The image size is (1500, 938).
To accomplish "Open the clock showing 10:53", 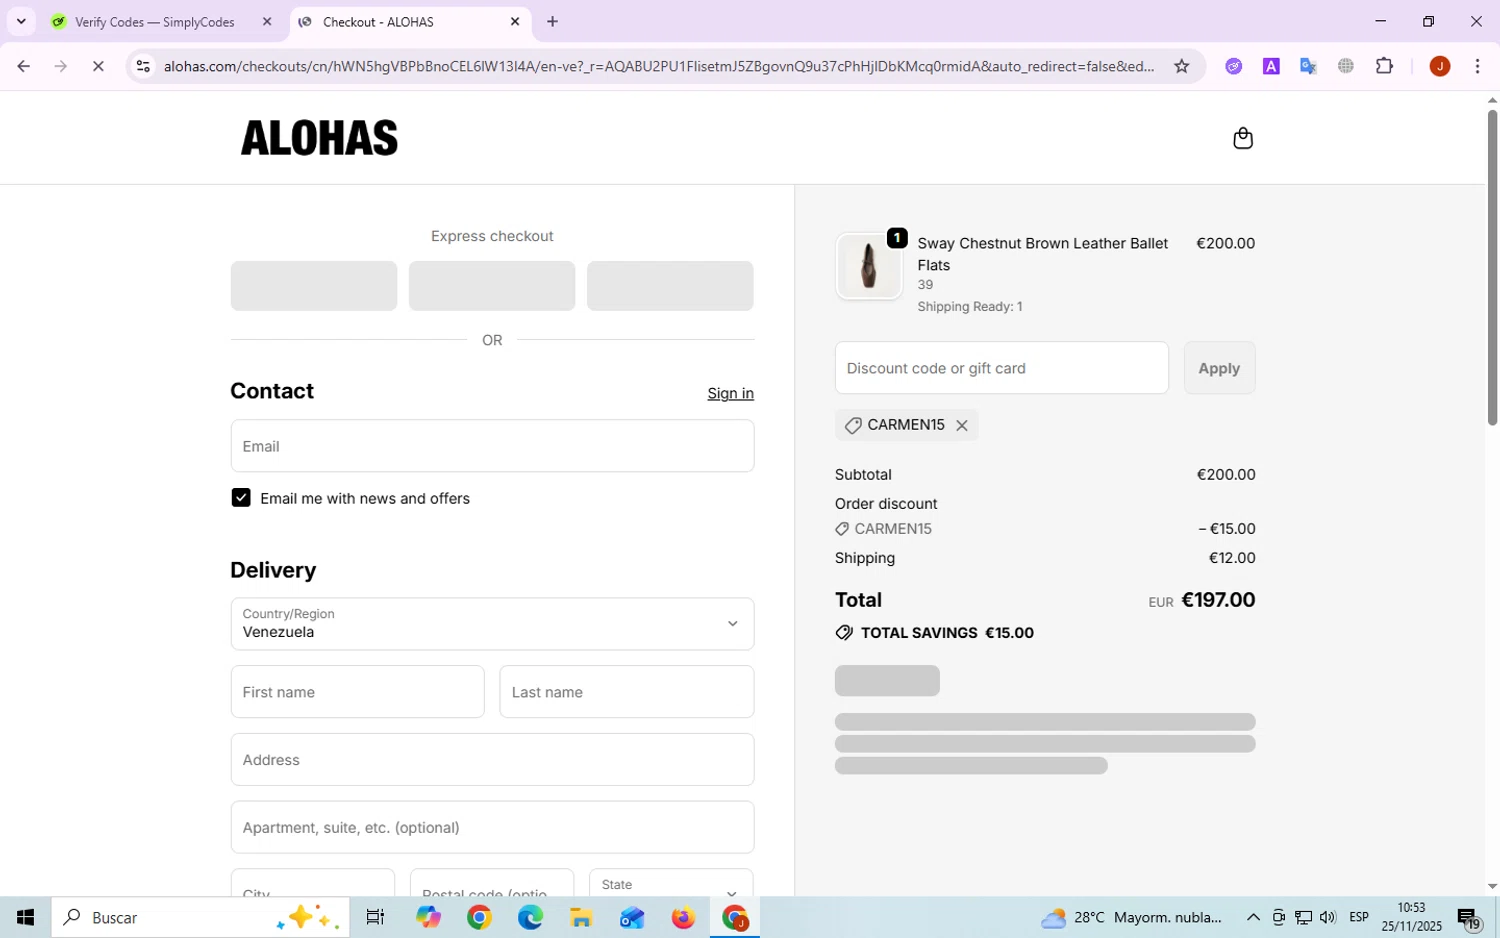I will coord(1411,917).
